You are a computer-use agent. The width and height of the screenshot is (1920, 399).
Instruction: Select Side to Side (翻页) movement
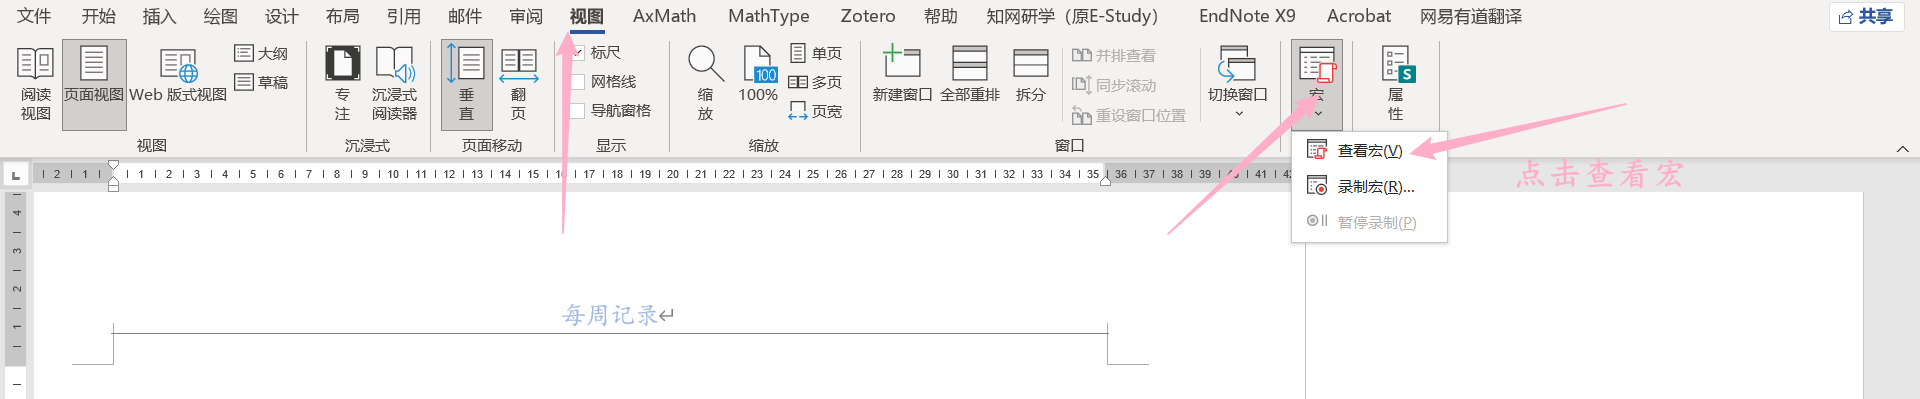tap(518, 84)
